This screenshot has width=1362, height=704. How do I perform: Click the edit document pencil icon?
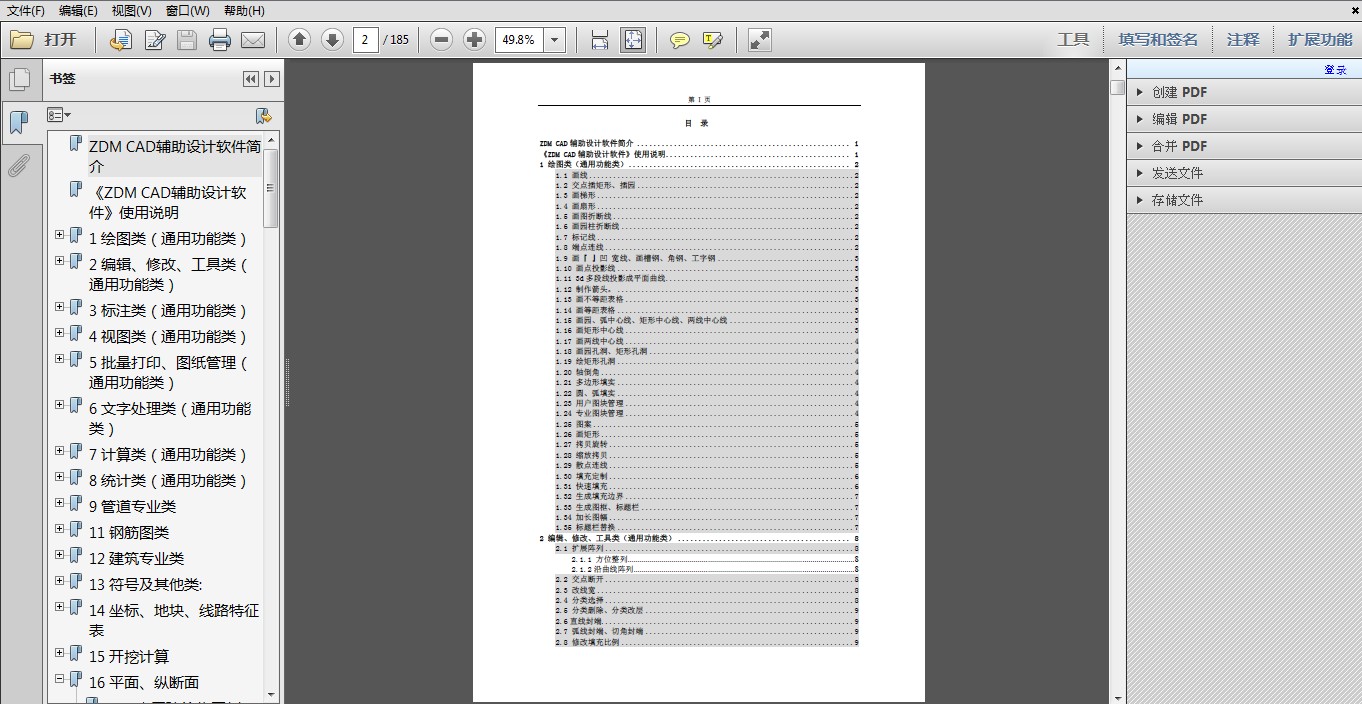pyautogui.click(x=155, y=40)
